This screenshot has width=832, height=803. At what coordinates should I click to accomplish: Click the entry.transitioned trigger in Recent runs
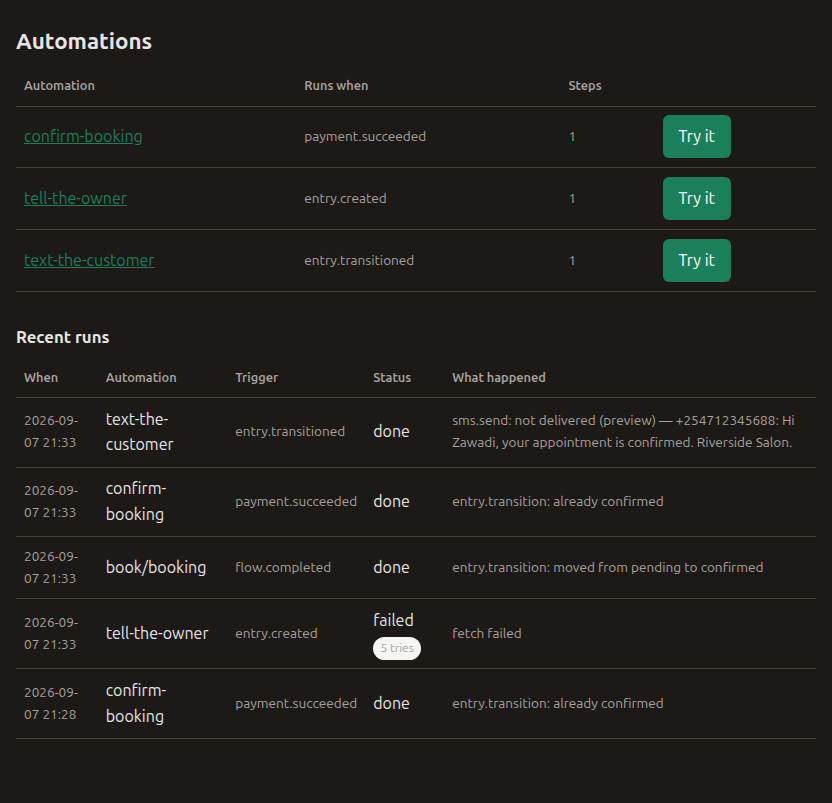point(290,431)
